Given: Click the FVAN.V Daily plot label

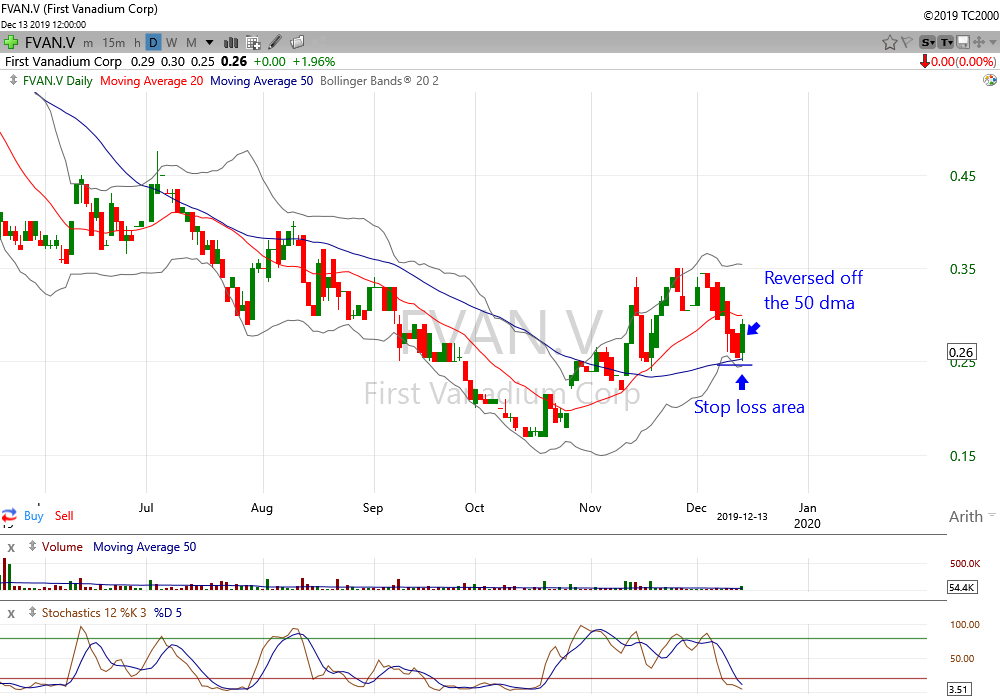Looking at the screenshot, I should click(x=57, y=81).
